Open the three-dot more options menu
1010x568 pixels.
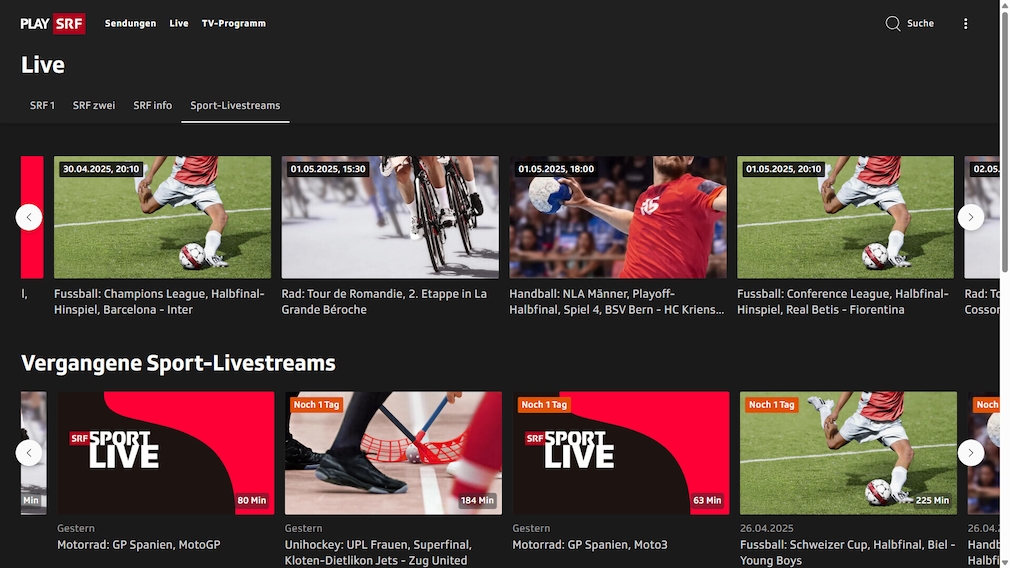click(x=965, y=23)
